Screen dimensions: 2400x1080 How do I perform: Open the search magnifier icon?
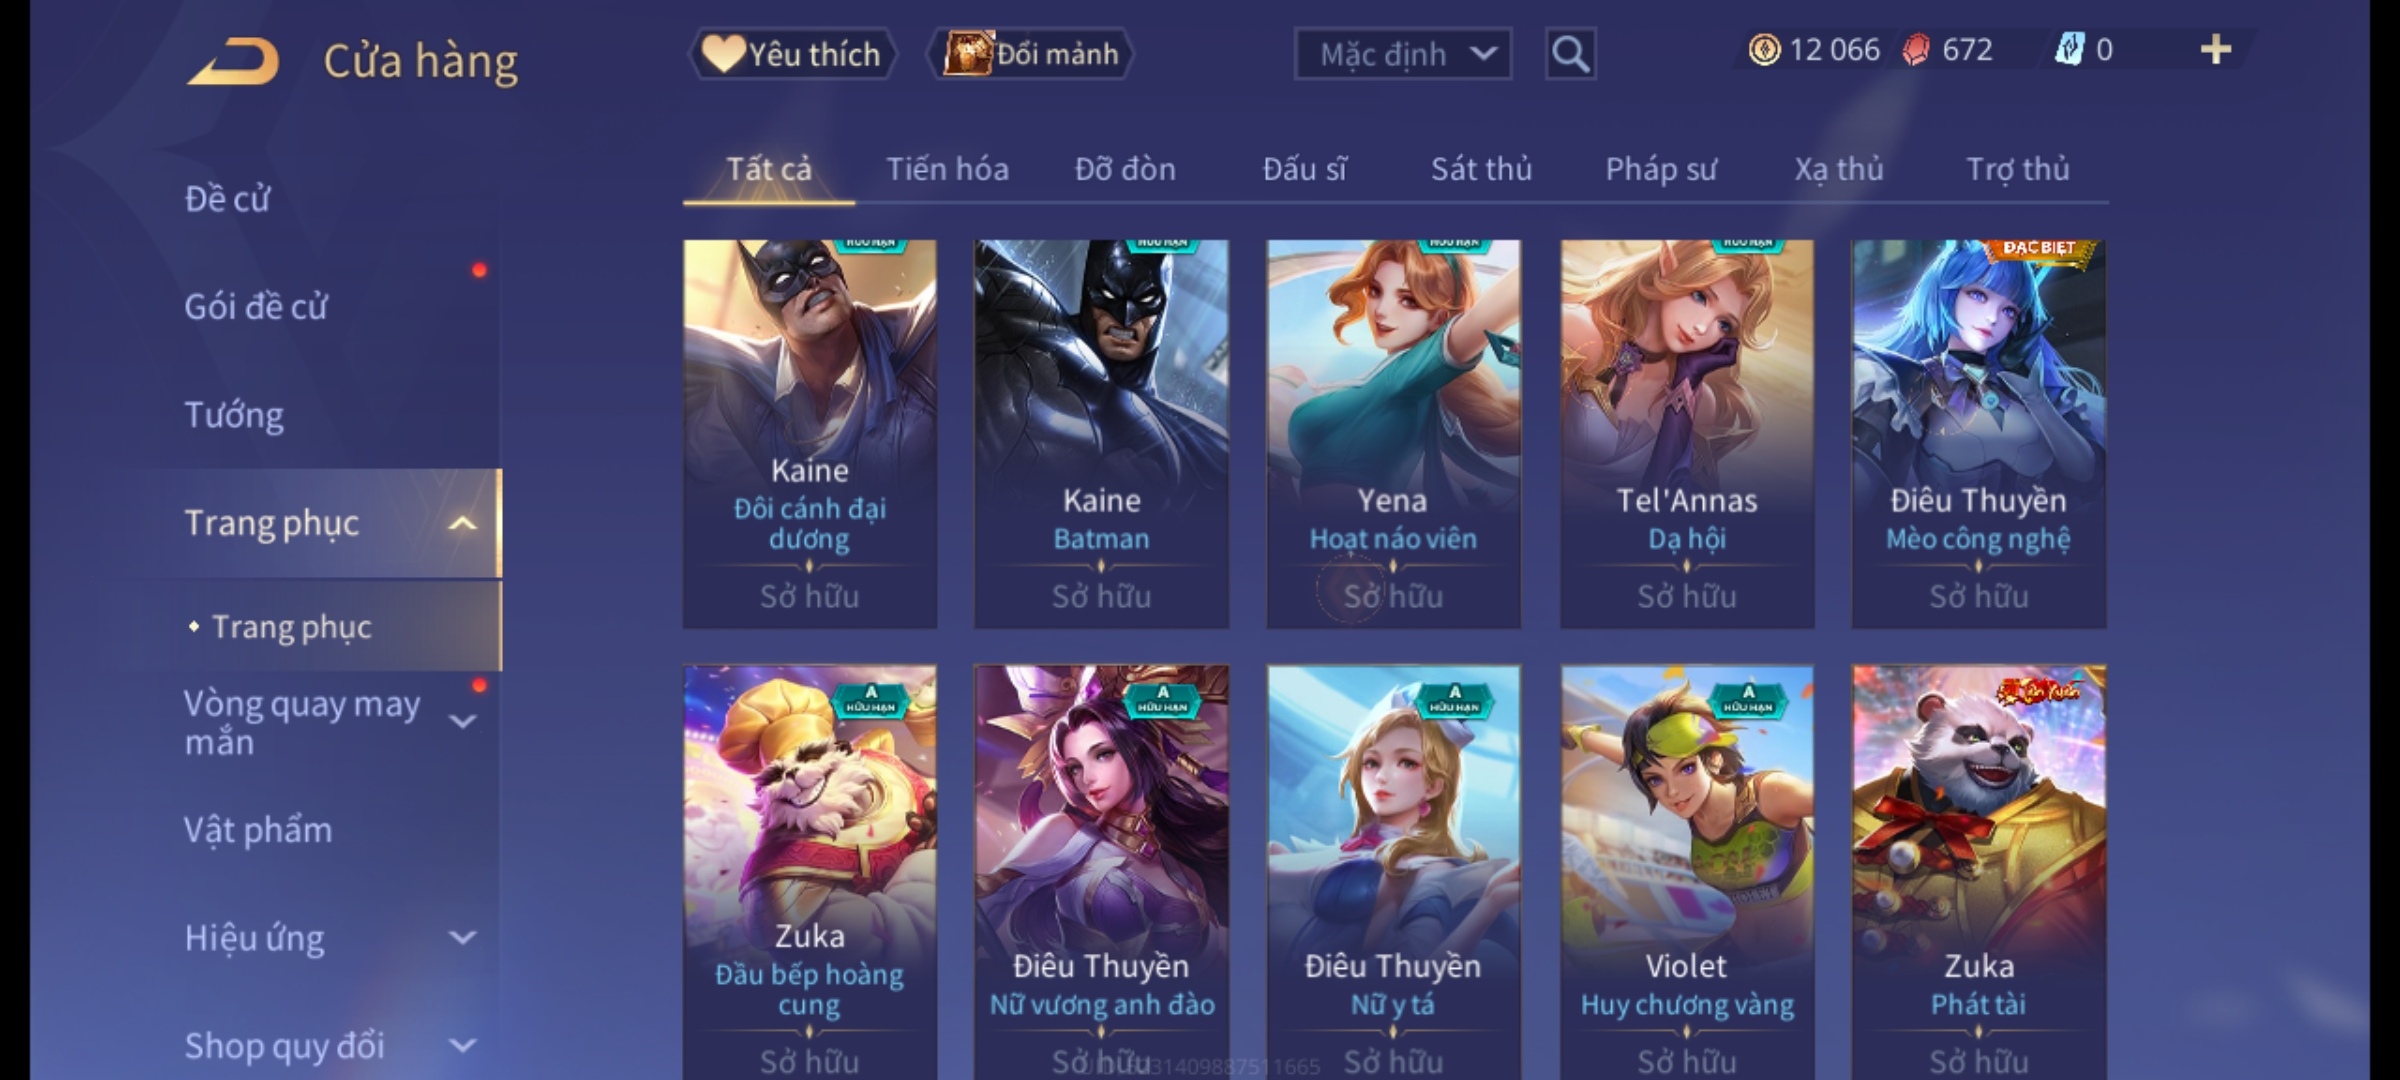[x=1570, y=54]
